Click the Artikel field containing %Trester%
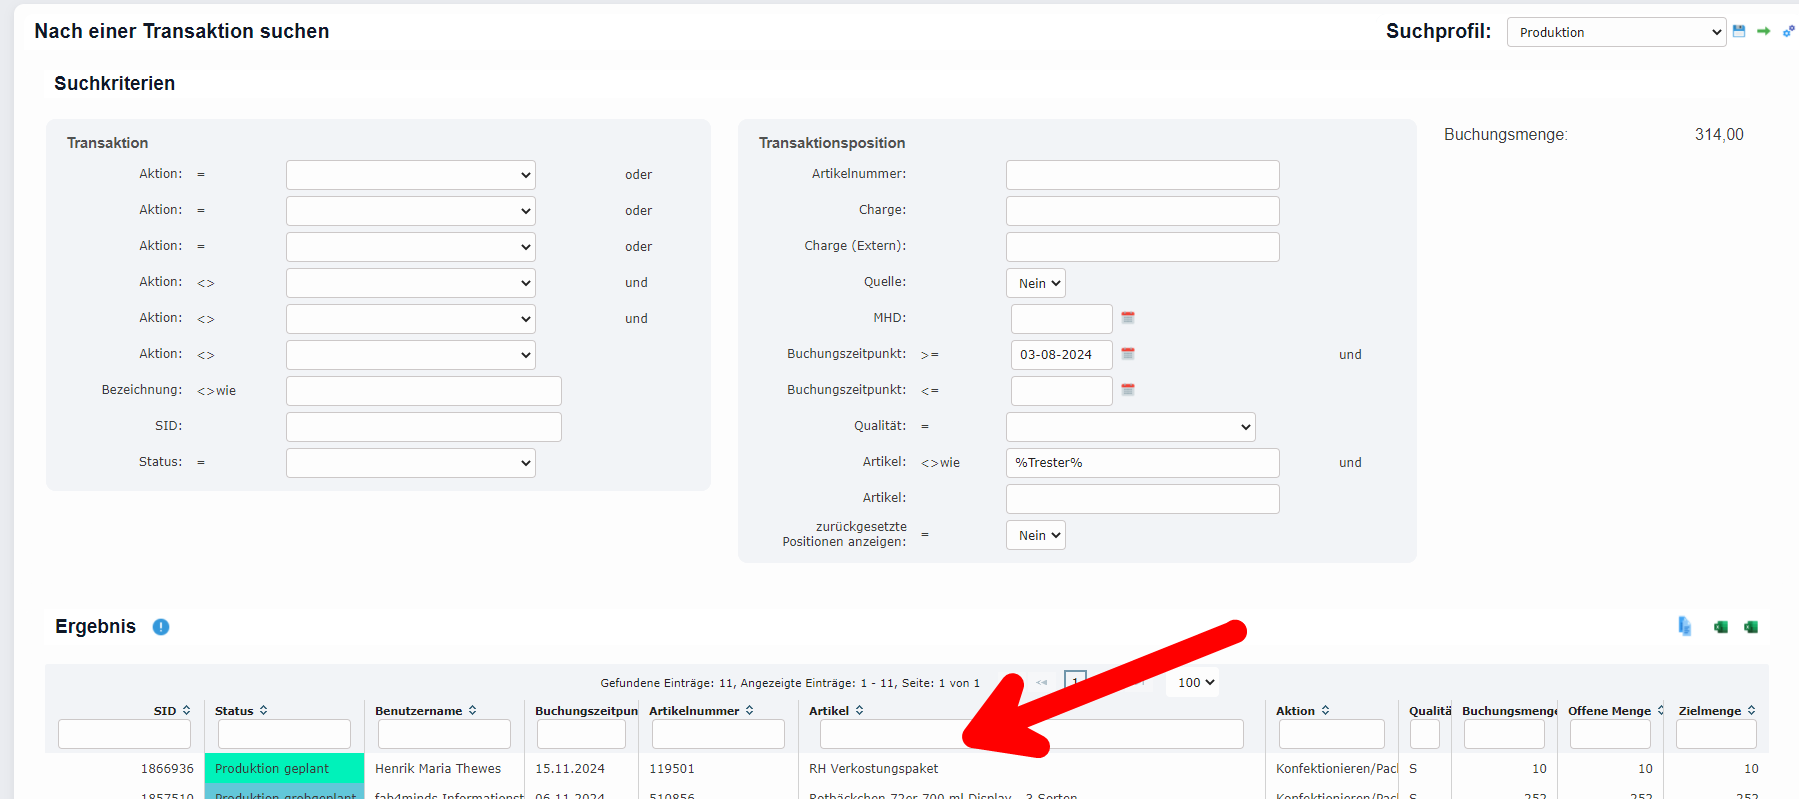1799x799 pixels. pos(1142,463)
